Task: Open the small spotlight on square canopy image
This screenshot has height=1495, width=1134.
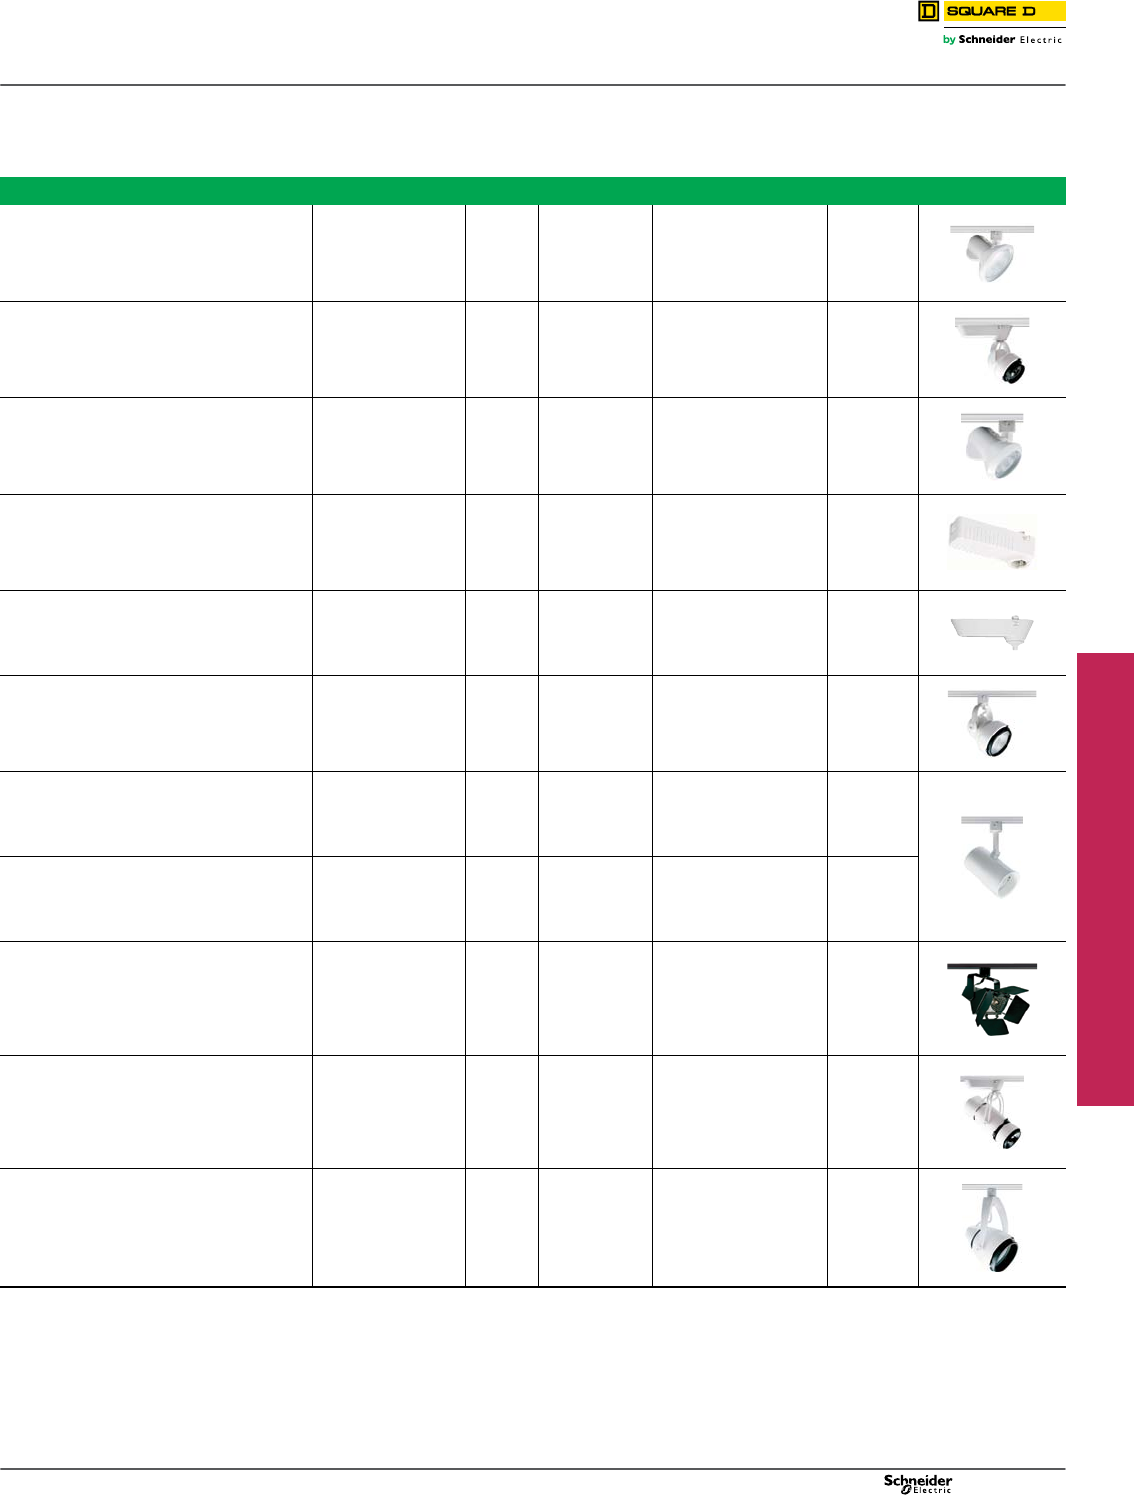Action: (x=992, y=350)
